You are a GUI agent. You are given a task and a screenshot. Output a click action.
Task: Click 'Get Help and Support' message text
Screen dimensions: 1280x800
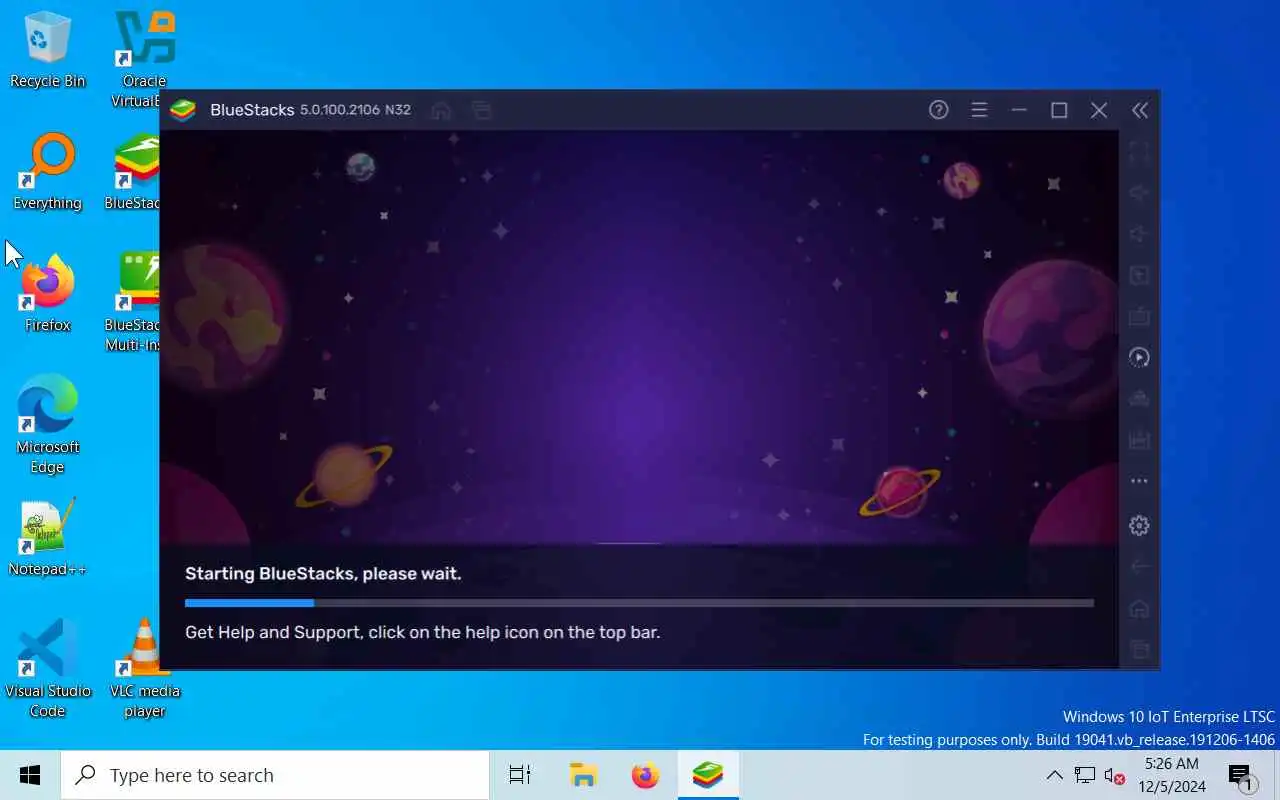click(x=423, y=632)
